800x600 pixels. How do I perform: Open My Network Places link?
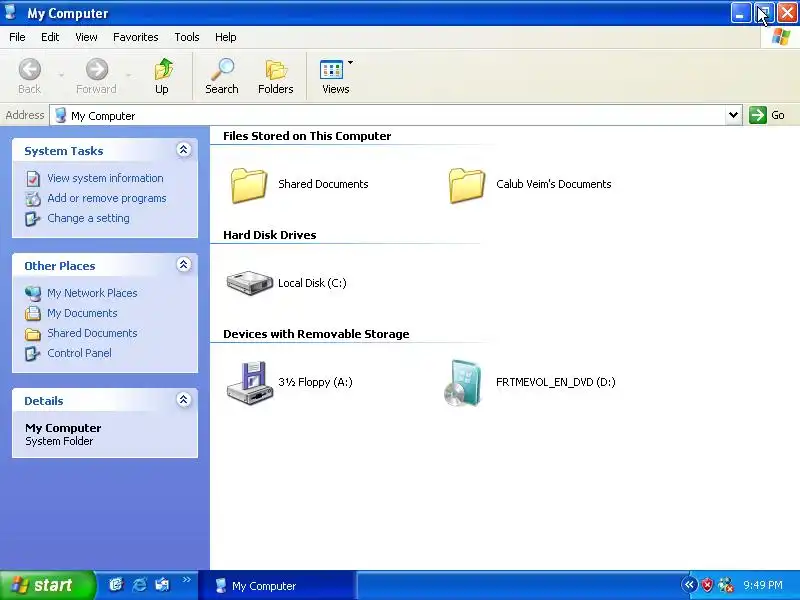[x=92, y=293]
